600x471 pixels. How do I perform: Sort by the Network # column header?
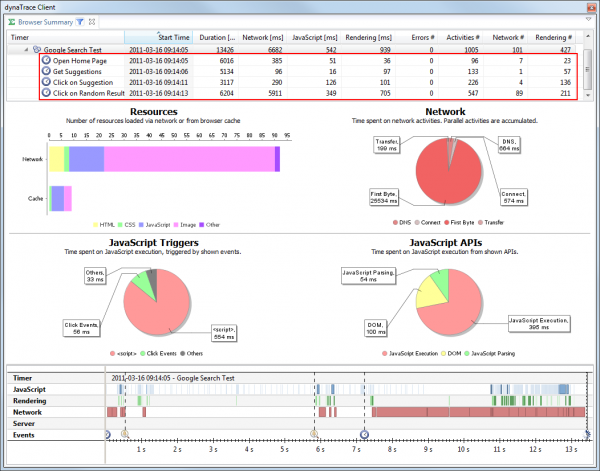tap(505, 37)
